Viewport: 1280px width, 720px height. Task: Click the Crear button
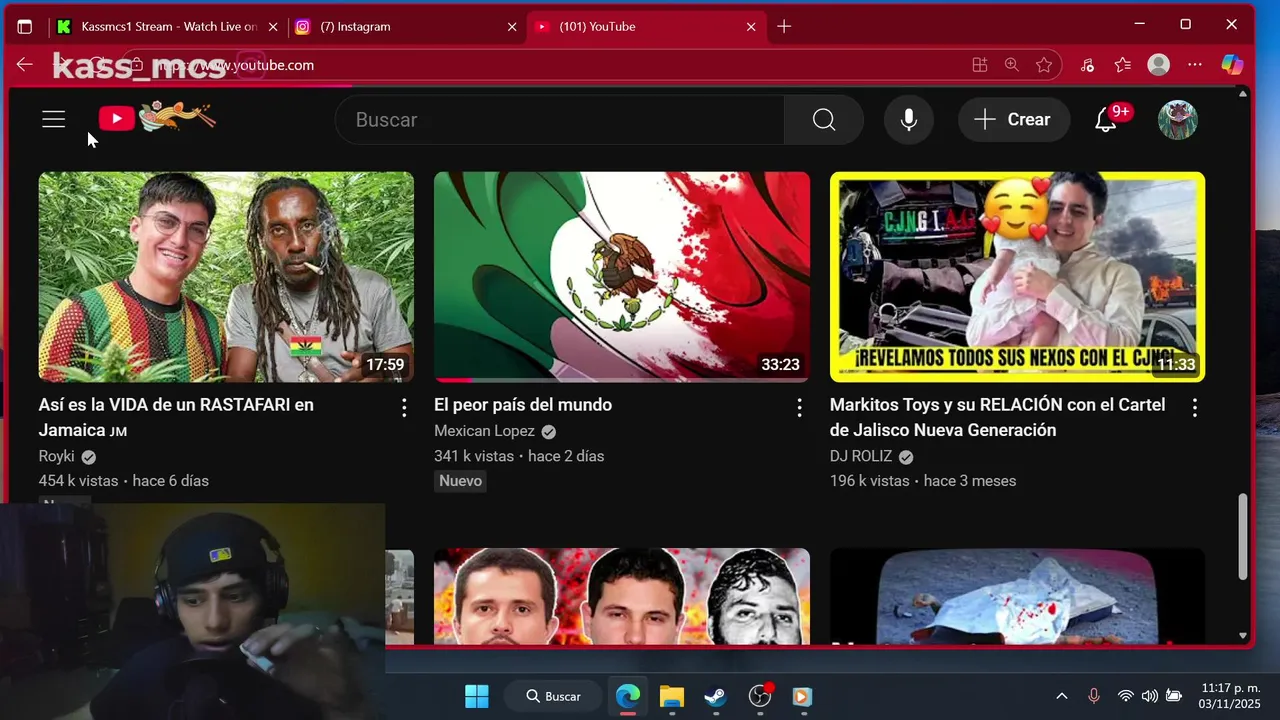point(1013,120)
